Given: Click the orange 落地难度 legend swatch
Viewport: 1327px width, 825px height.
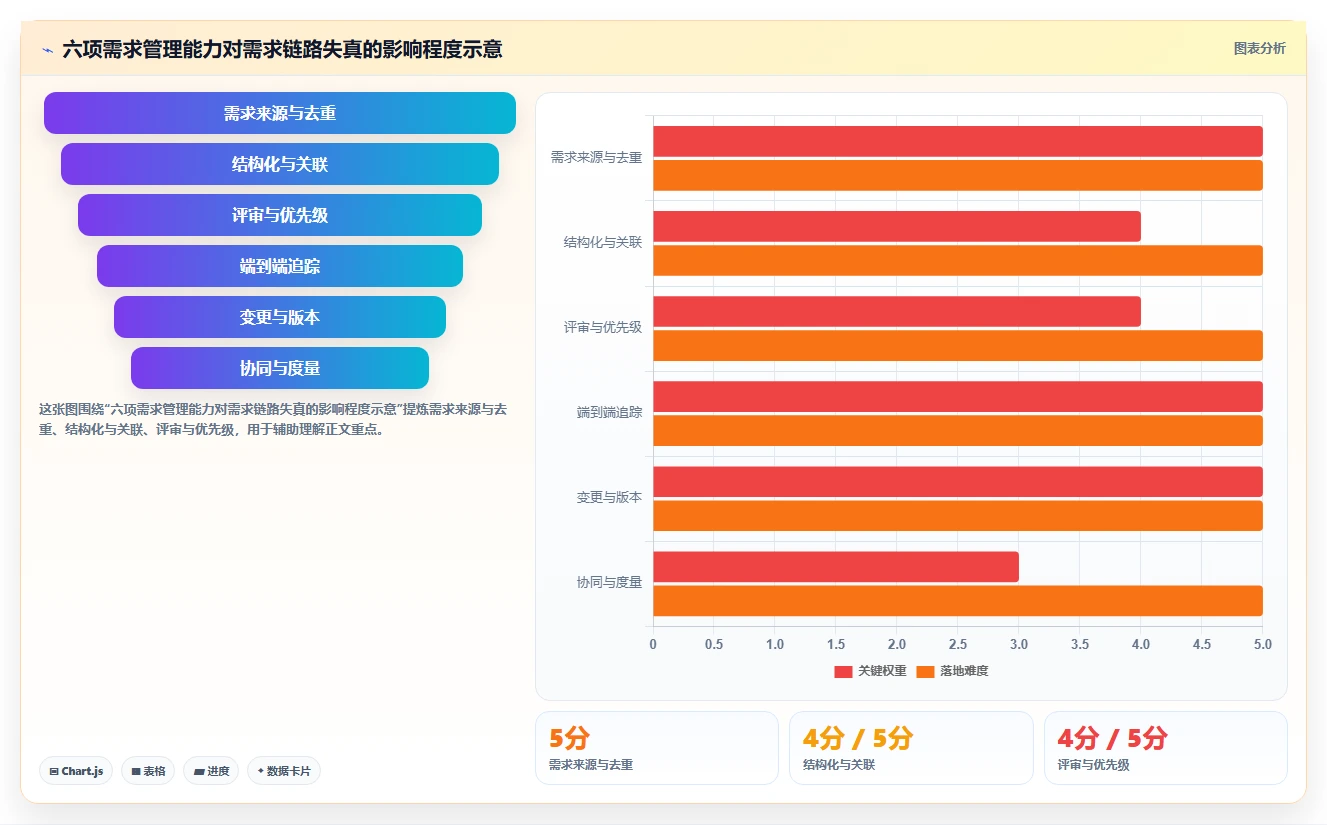Looking at the screenshot, I should 925,671.
